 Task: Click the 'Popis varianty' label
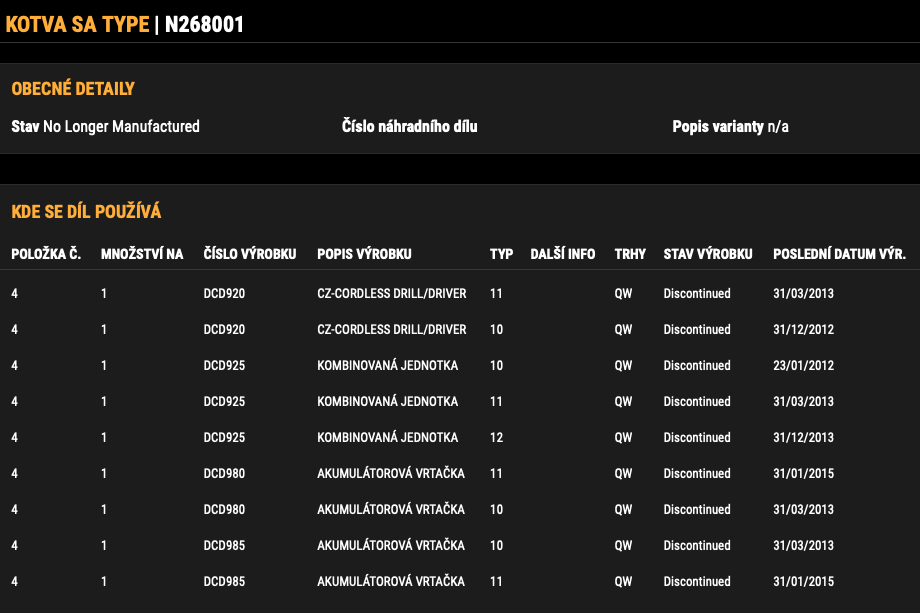[x=718, y=126]
